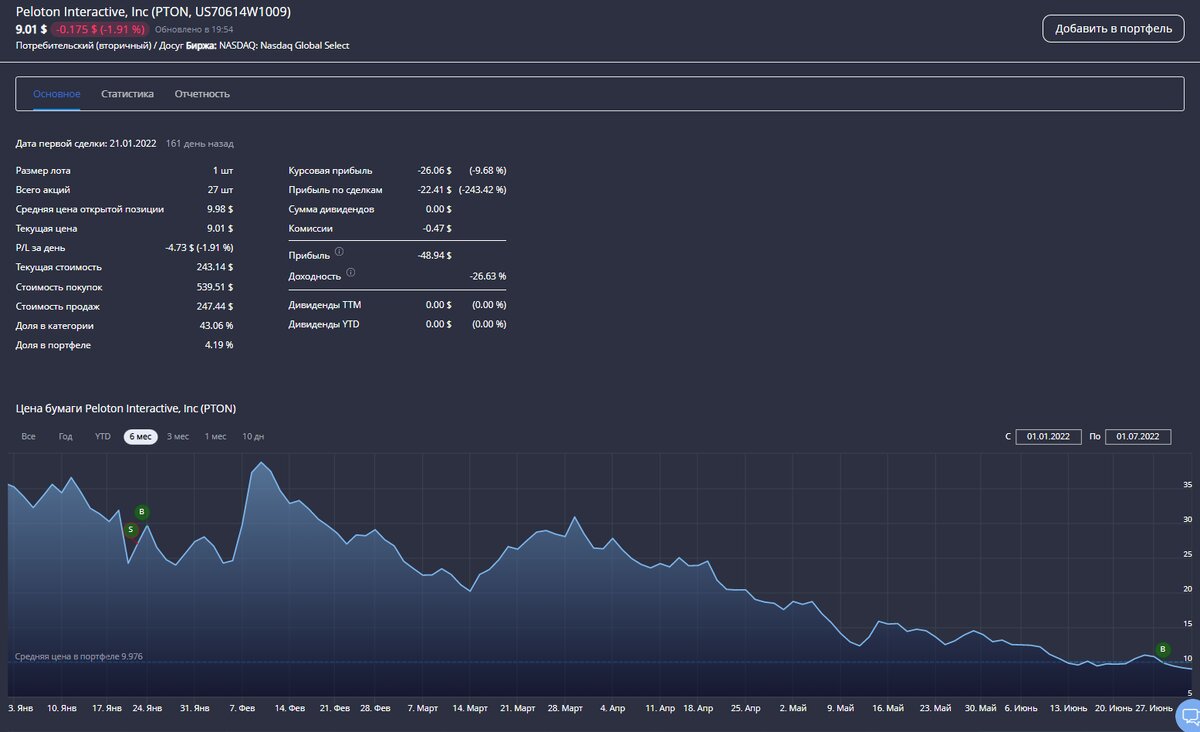Click the 7. Фев axis label

coord(242,708)
